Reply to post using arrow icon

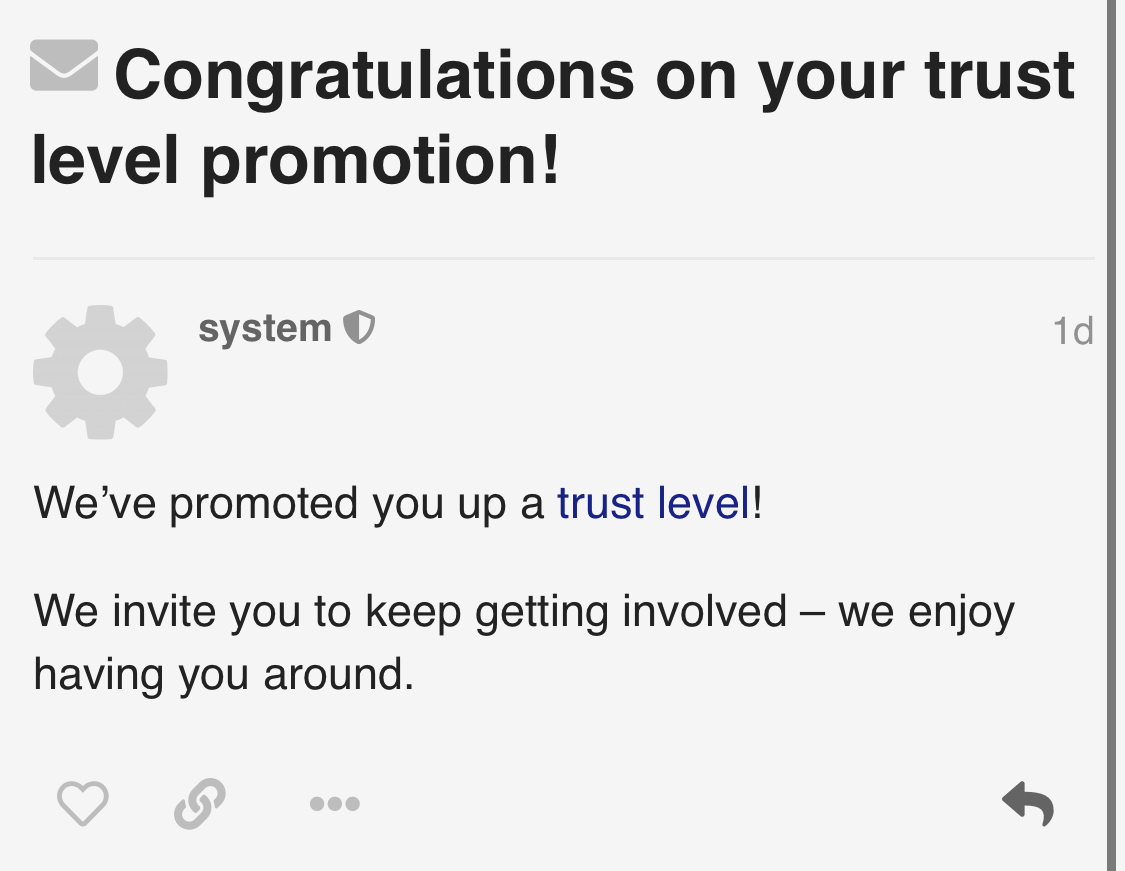point(1028,804)
